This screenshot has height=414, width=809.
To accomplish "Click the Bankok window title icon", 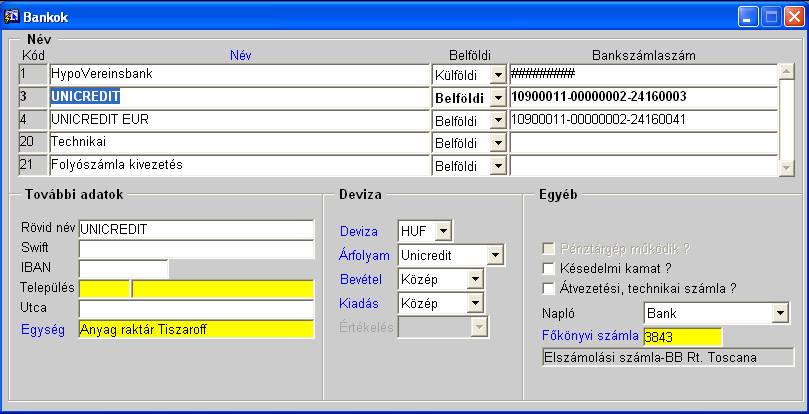I will click(11, 17).
